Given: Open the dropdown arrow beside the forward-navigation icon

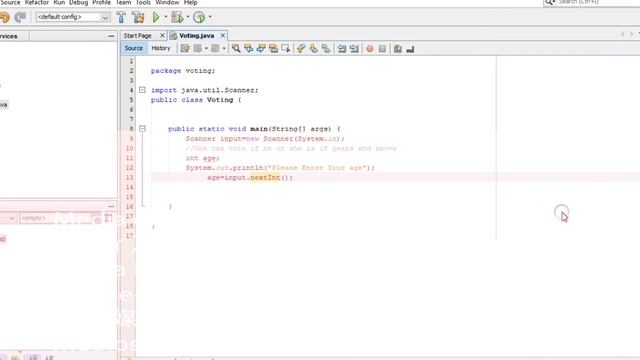Looking at the screenshot, I should click(224, 49).
